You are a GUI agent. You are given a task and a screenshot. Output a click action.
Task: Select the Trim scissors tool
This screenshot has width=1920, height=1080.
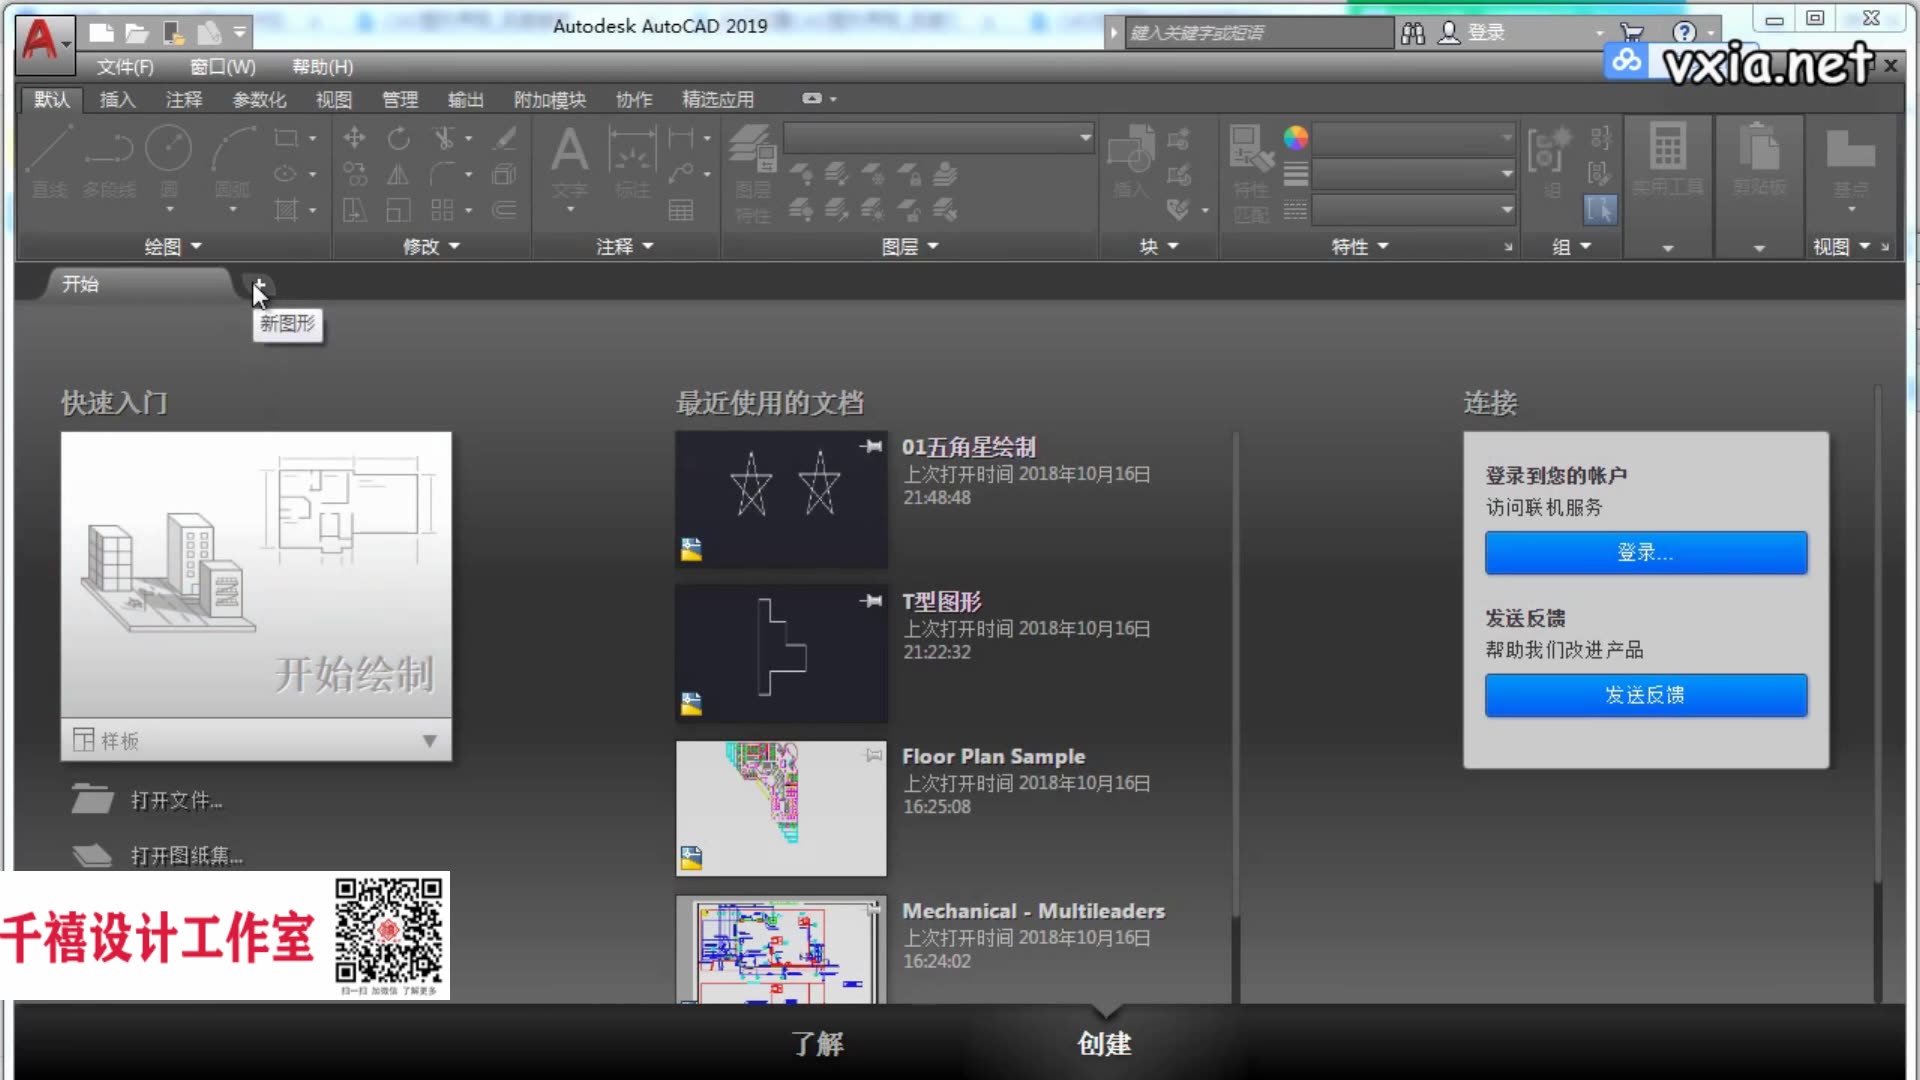(x=443, y=138)
